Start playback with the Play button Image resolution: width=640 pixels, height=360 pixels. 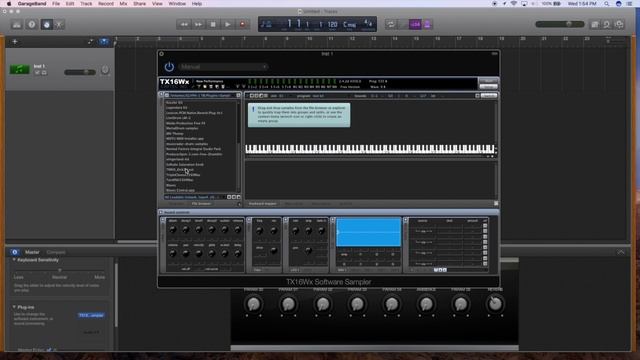(x=227, y=24)
